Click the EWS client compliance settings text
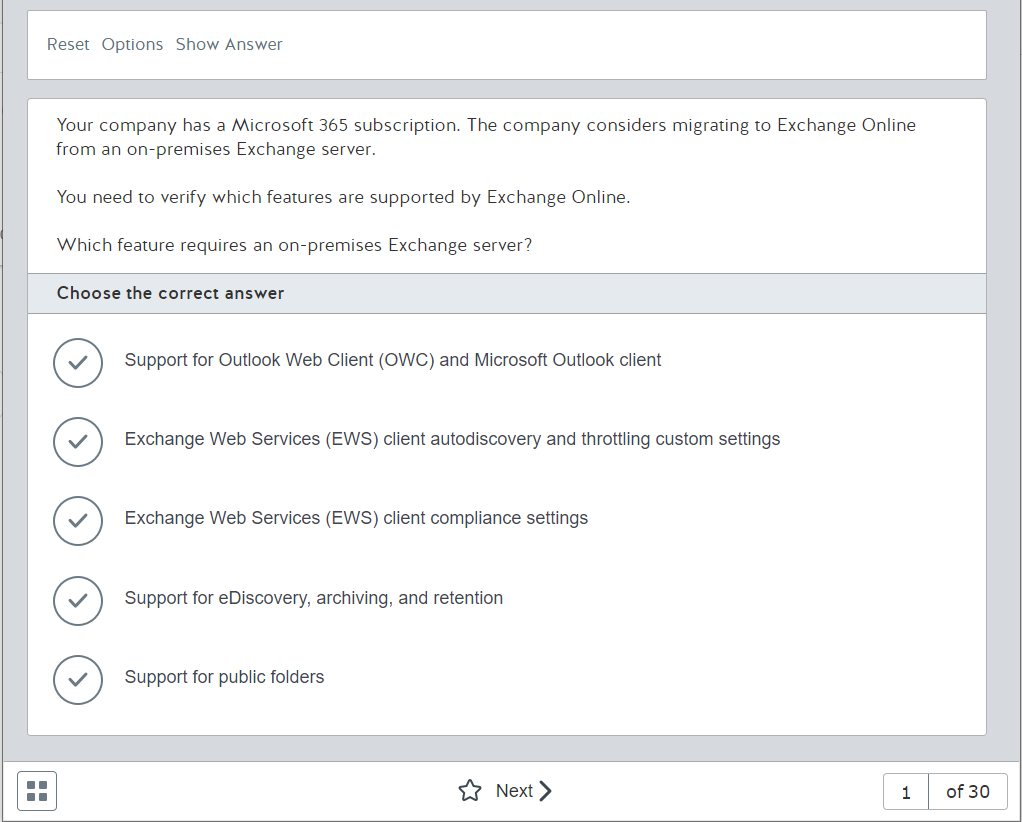 (356, 518)
